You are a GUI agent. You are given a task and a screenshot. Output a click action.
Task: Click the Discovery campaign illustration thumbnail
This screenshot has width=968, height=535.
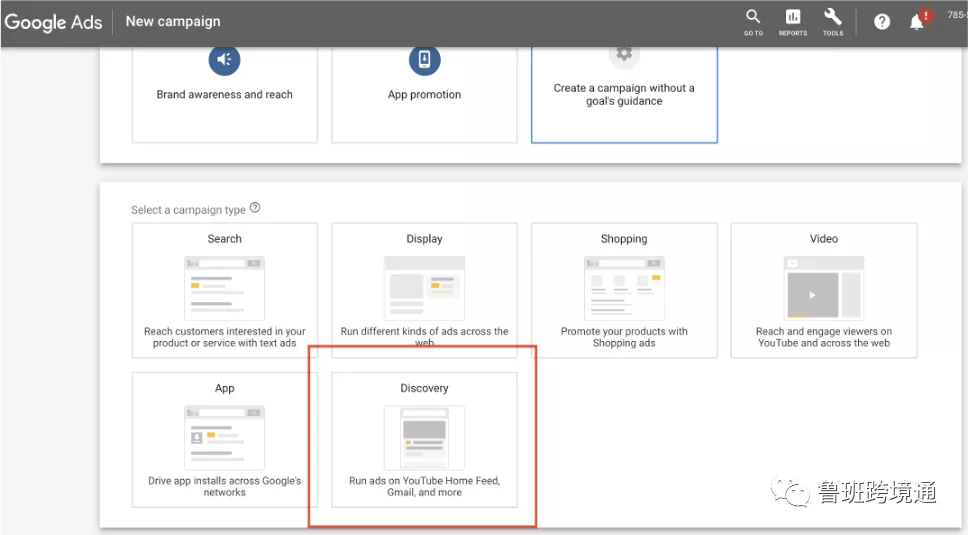(424, 438)
